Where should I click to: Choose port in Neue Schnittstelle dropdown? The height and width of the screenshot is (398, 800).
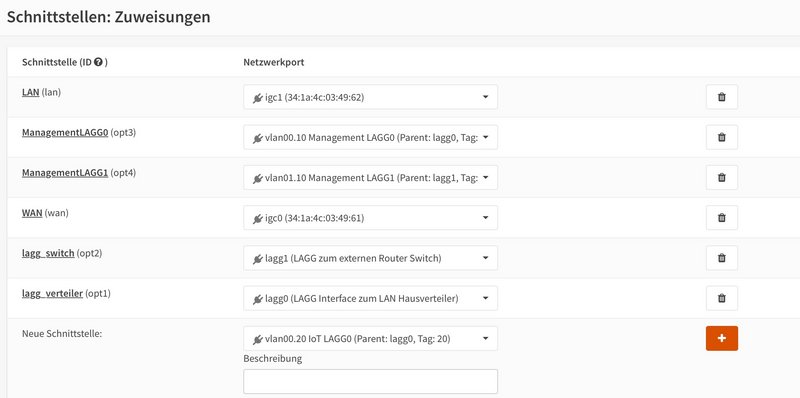pyautogui.click(x=370, y=339)
